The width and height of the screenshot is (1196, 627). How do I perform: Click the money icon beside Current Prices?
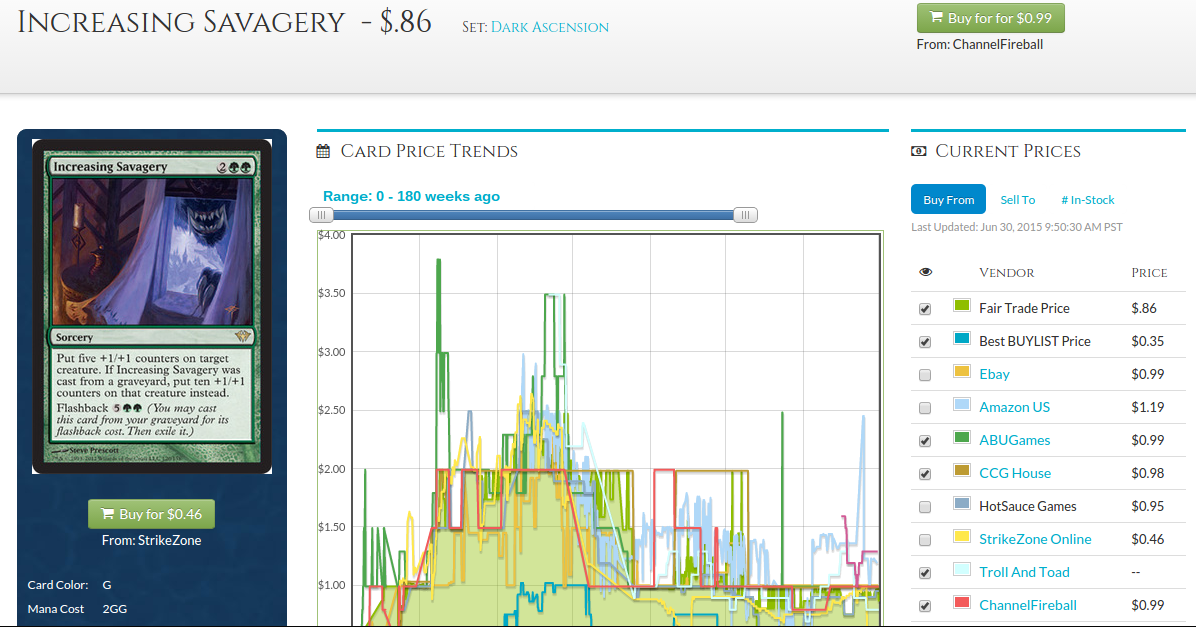(x=918, y=151)
